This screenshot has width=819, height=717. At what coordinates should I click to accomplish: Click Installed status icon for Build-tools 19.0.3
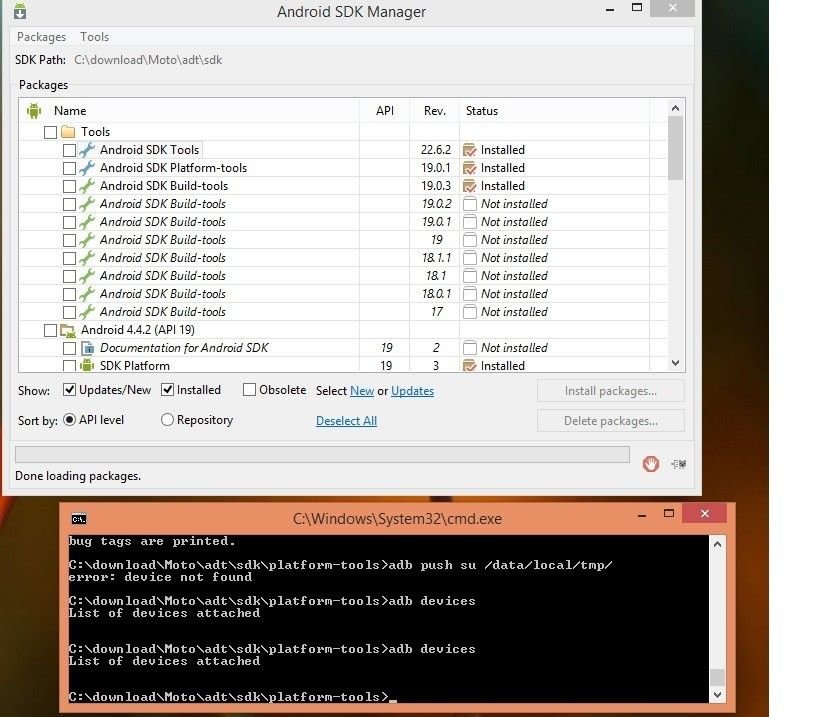(x=470, y=186)
